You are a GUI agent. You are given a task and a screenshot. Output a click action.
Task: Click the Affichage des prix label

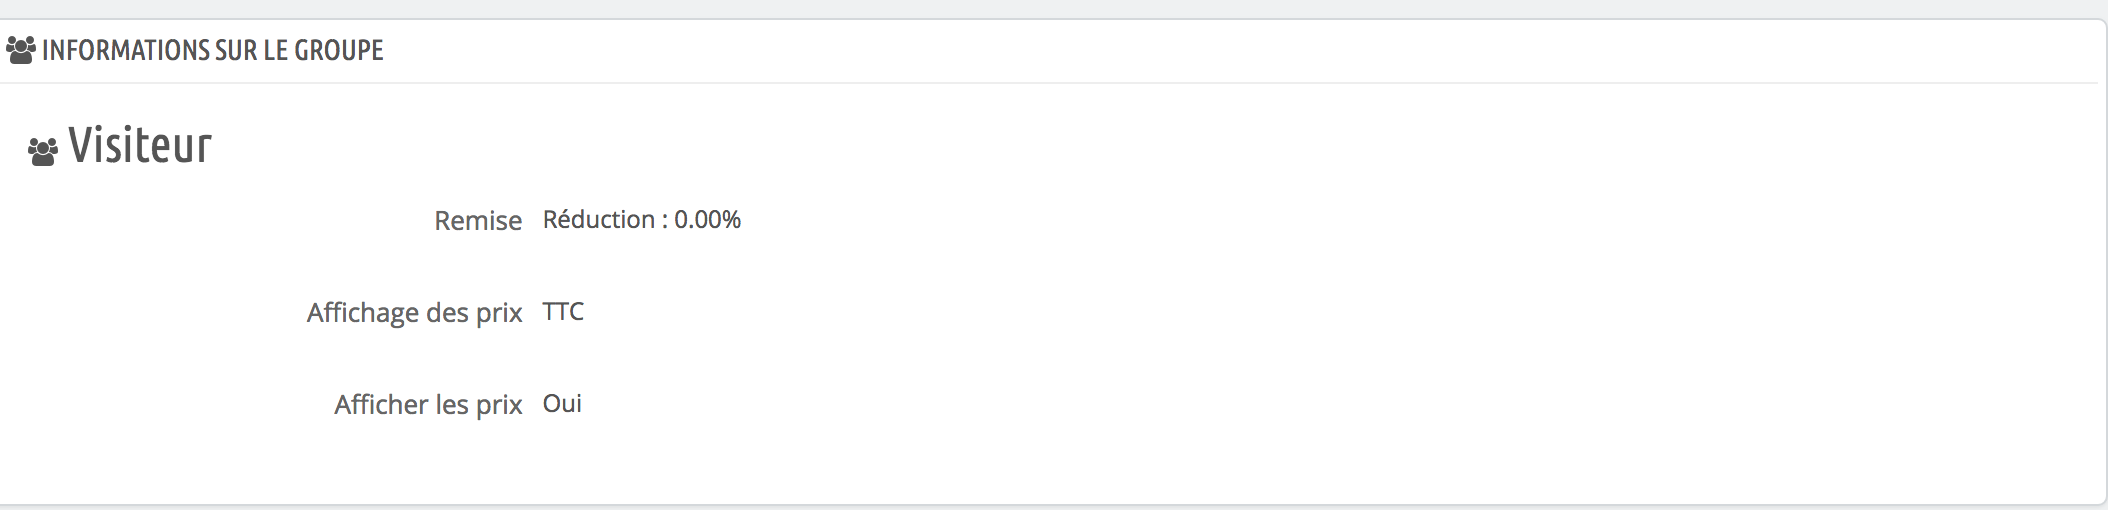415,313
